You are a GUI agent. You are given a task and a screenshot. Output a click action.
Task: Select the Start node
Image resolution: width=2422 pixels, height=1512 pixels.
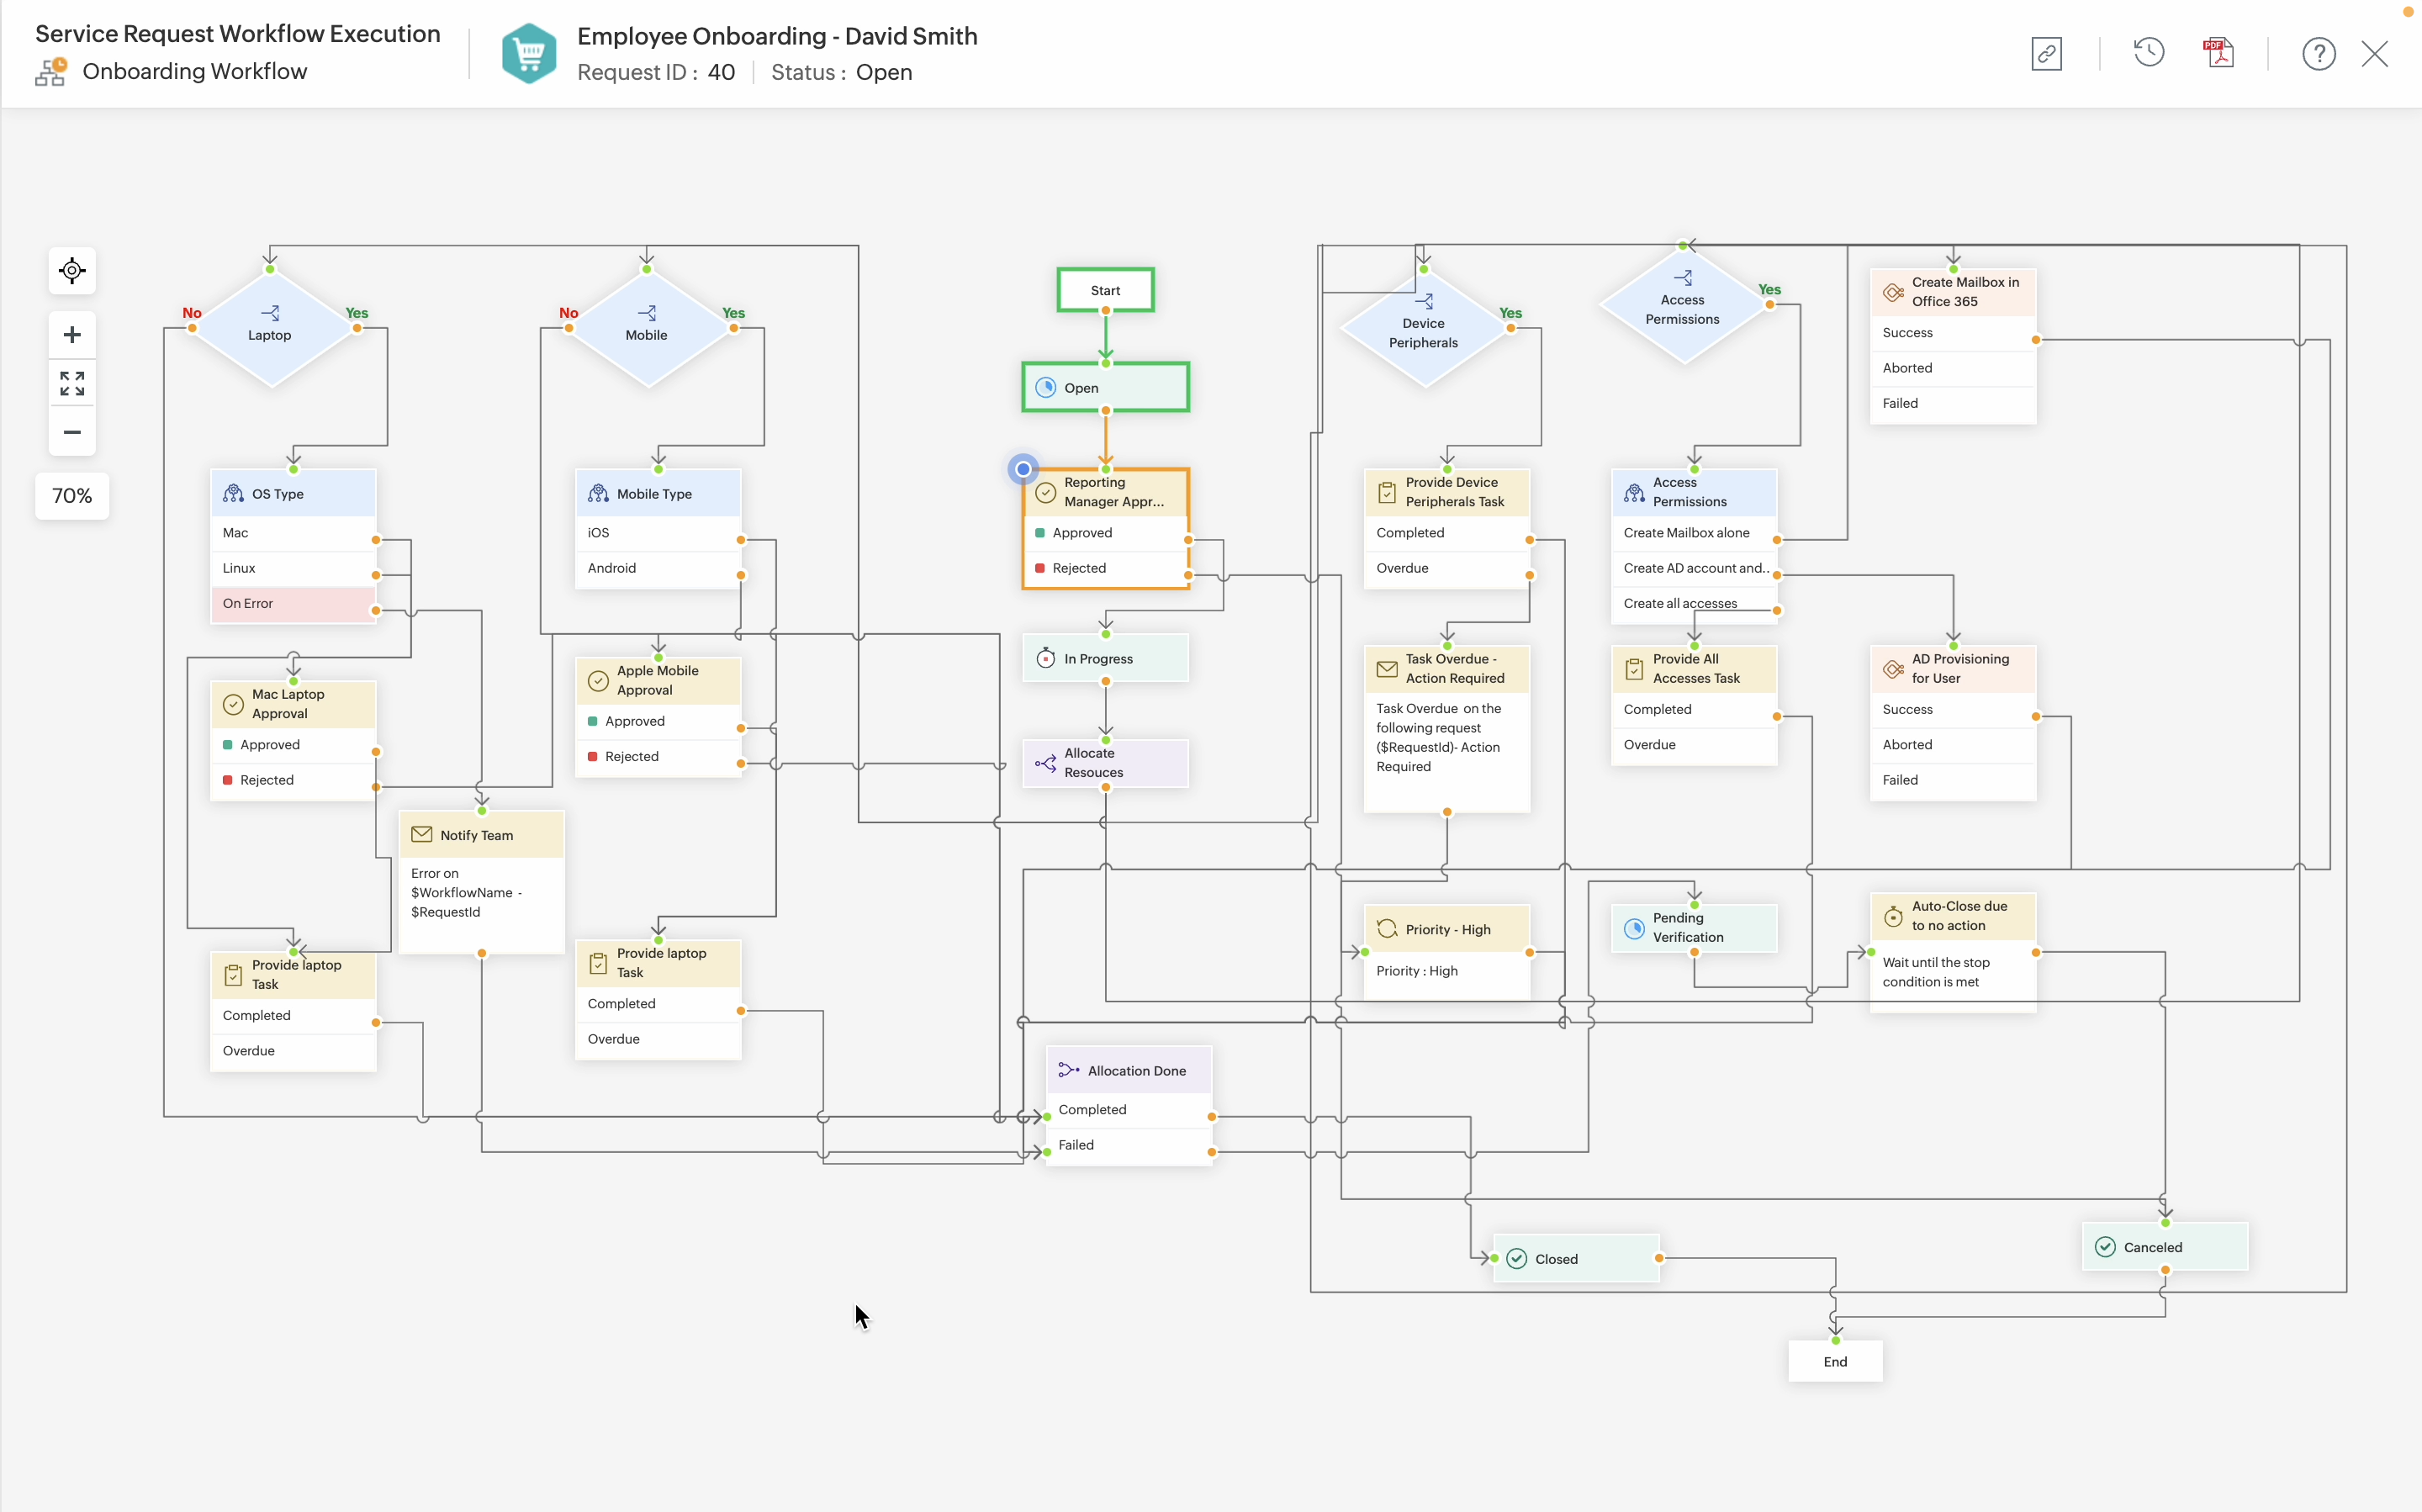point(1105,290)
